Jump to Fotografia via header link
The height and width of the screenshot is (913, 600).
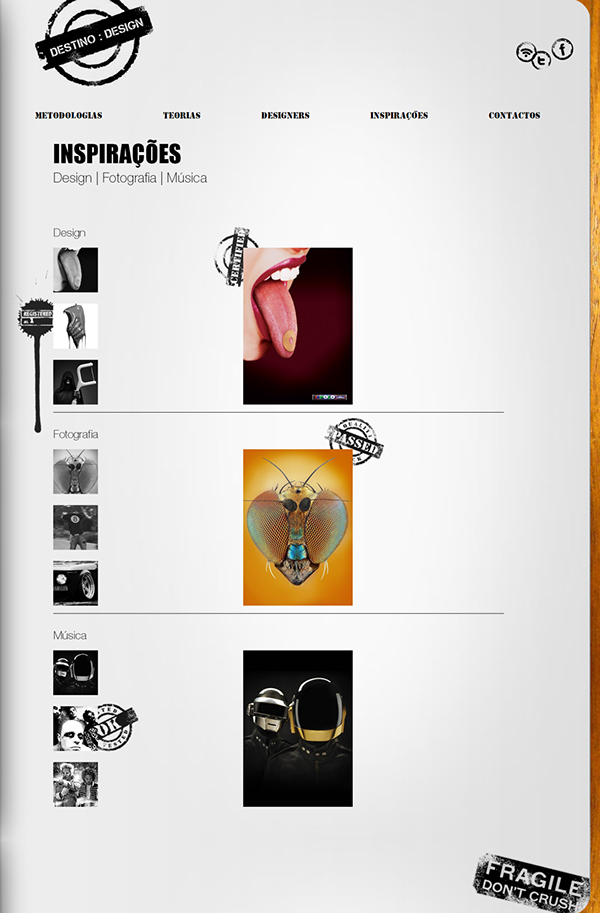click(129, 178)
